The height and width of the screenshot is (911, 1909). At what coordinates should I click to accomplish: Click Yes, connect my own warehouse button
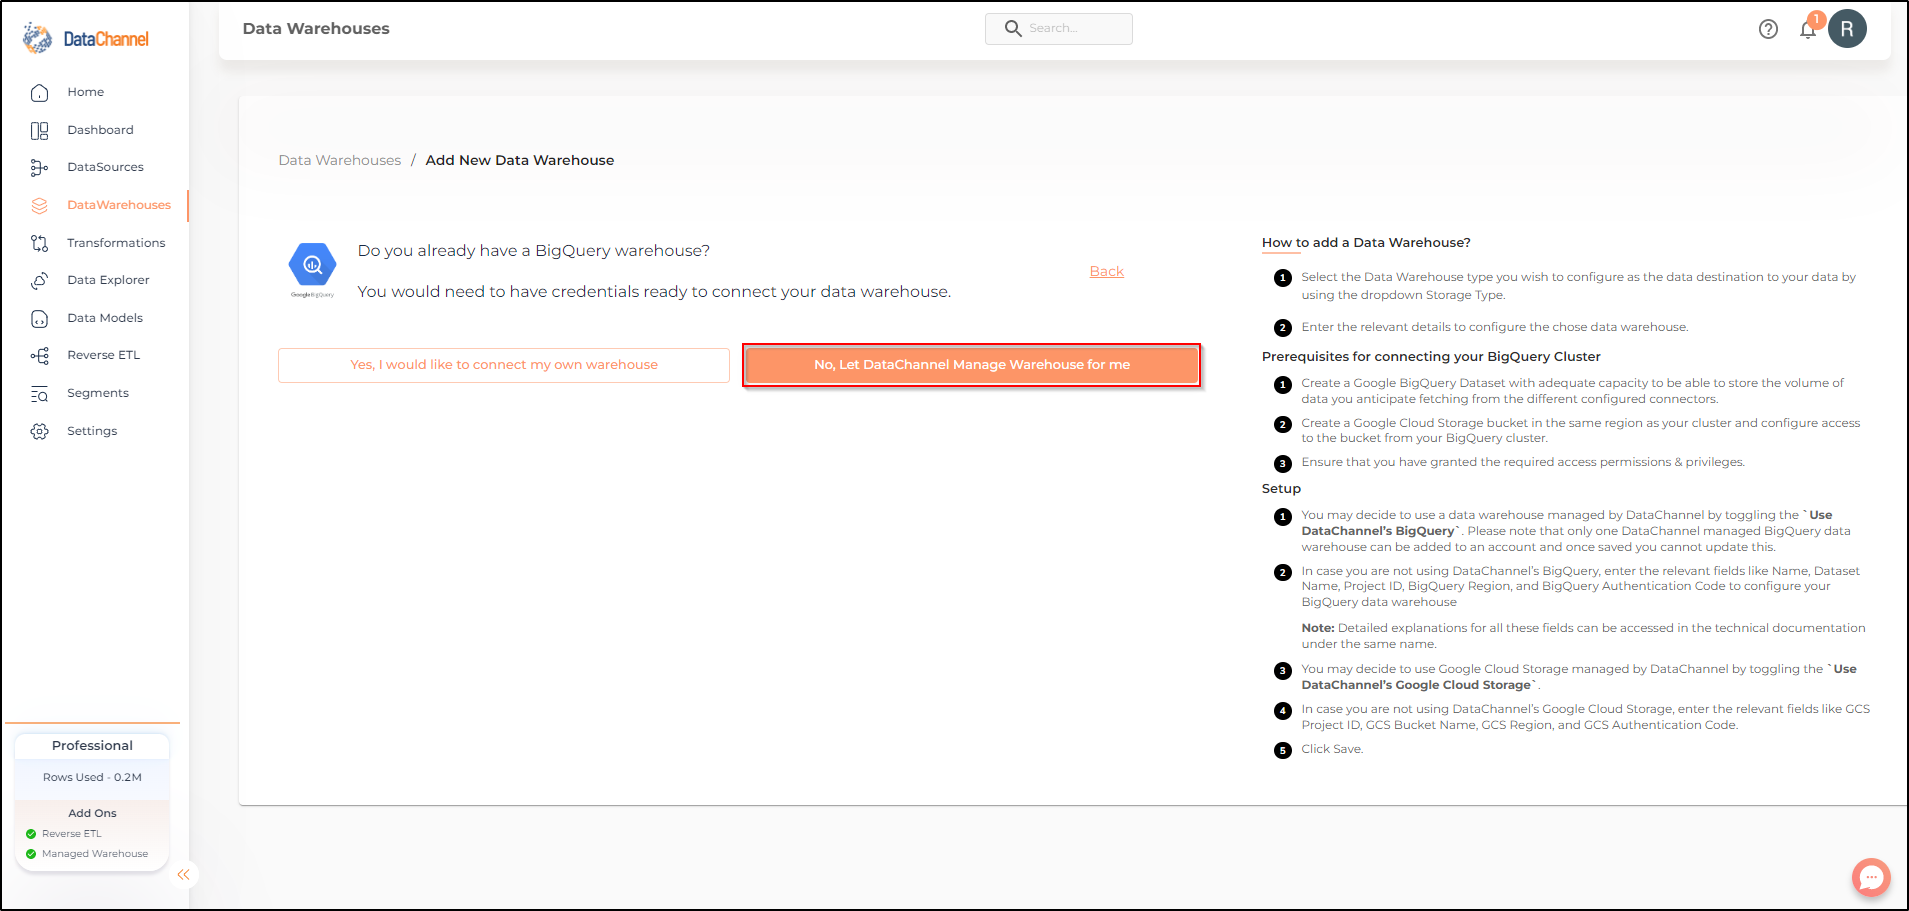click(504, 365)
